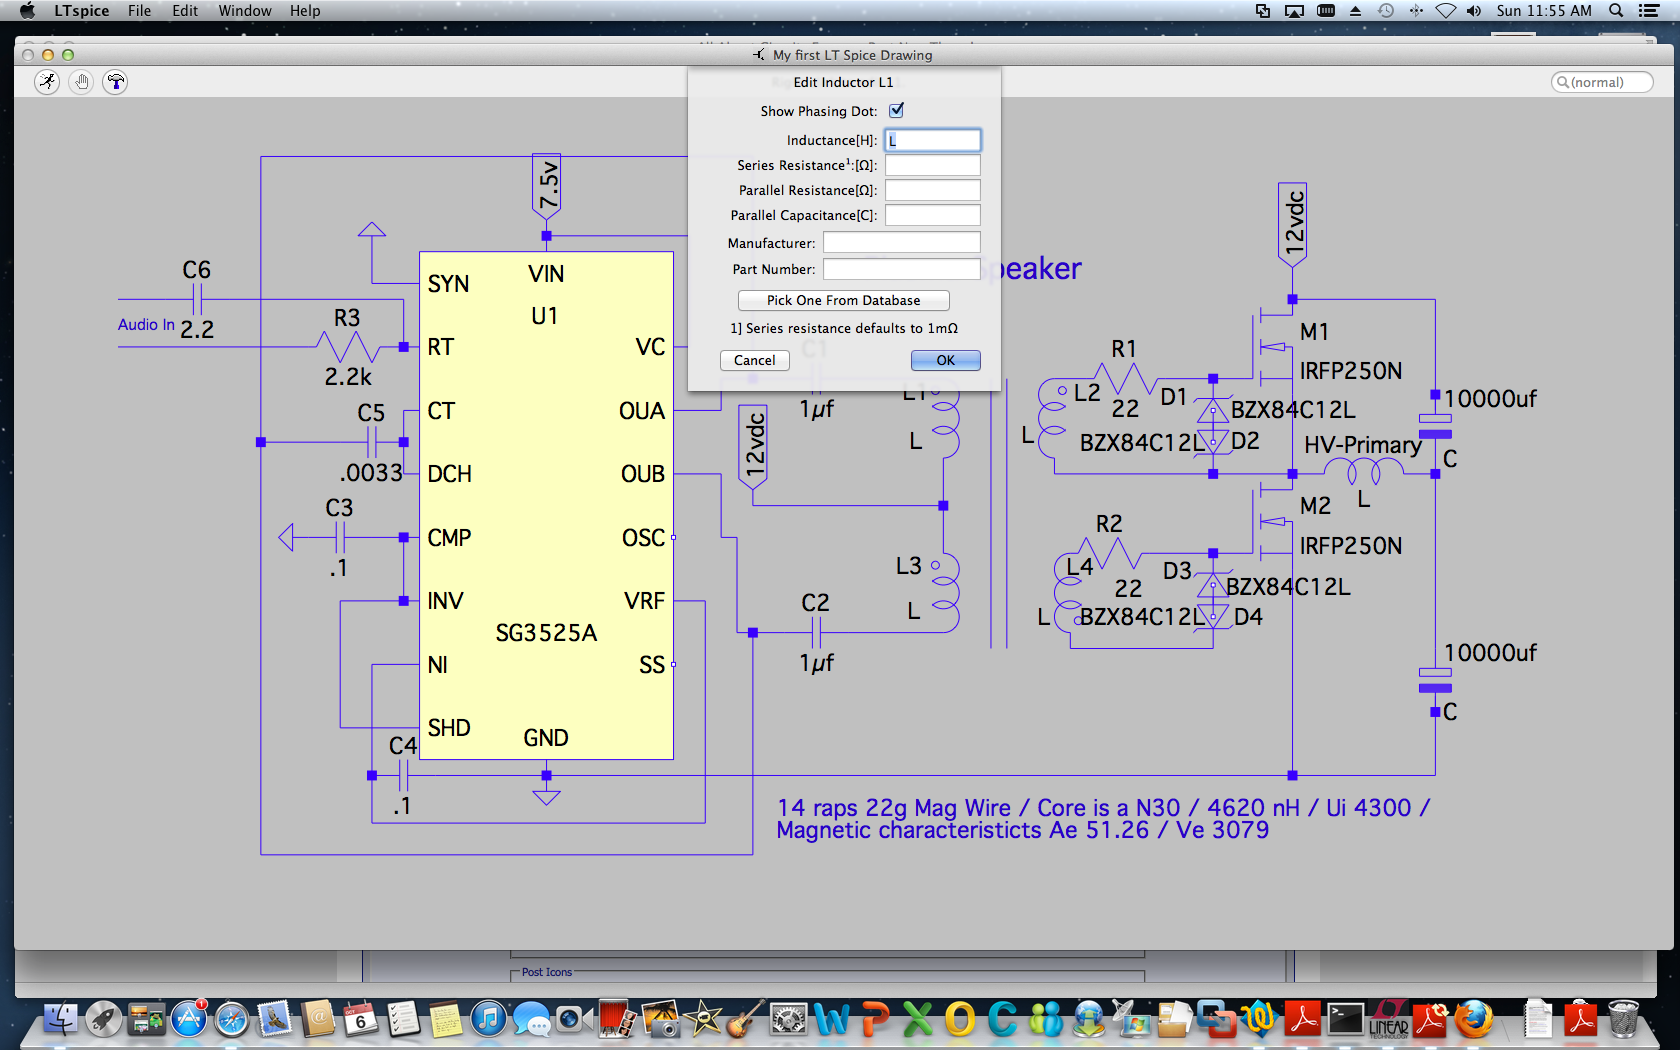Open Mail from the dock
This screenshot has width=1680, height=1050.
tap(274, 1019)
